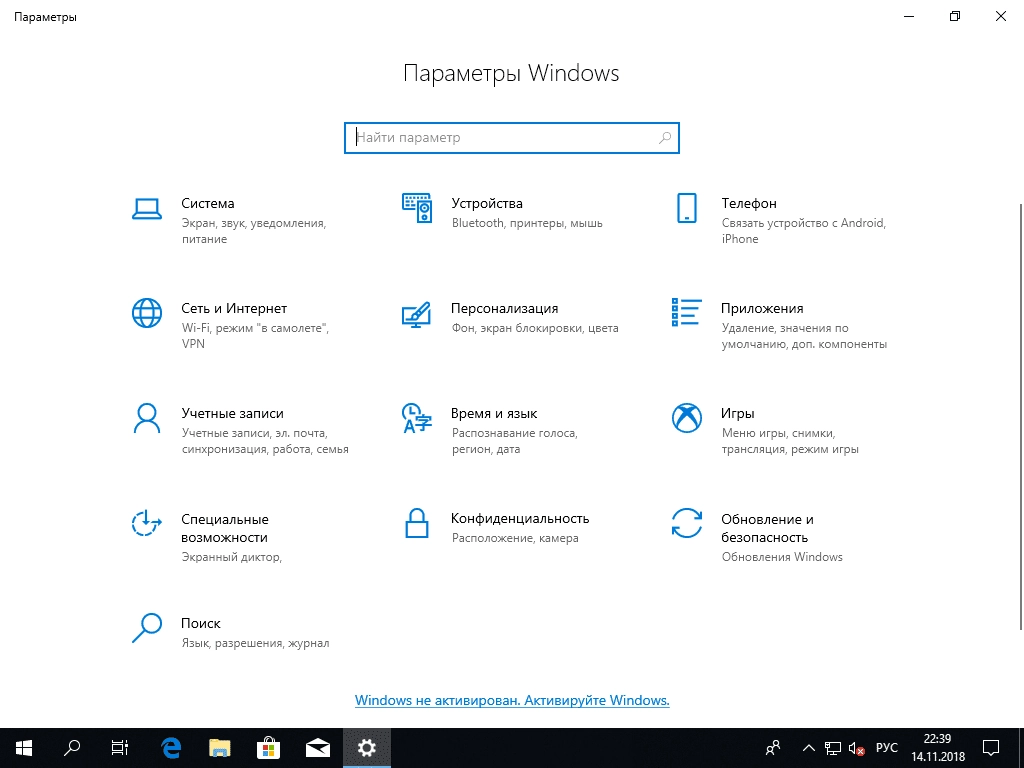Click "Расположение, камера" description

[515, 538]
